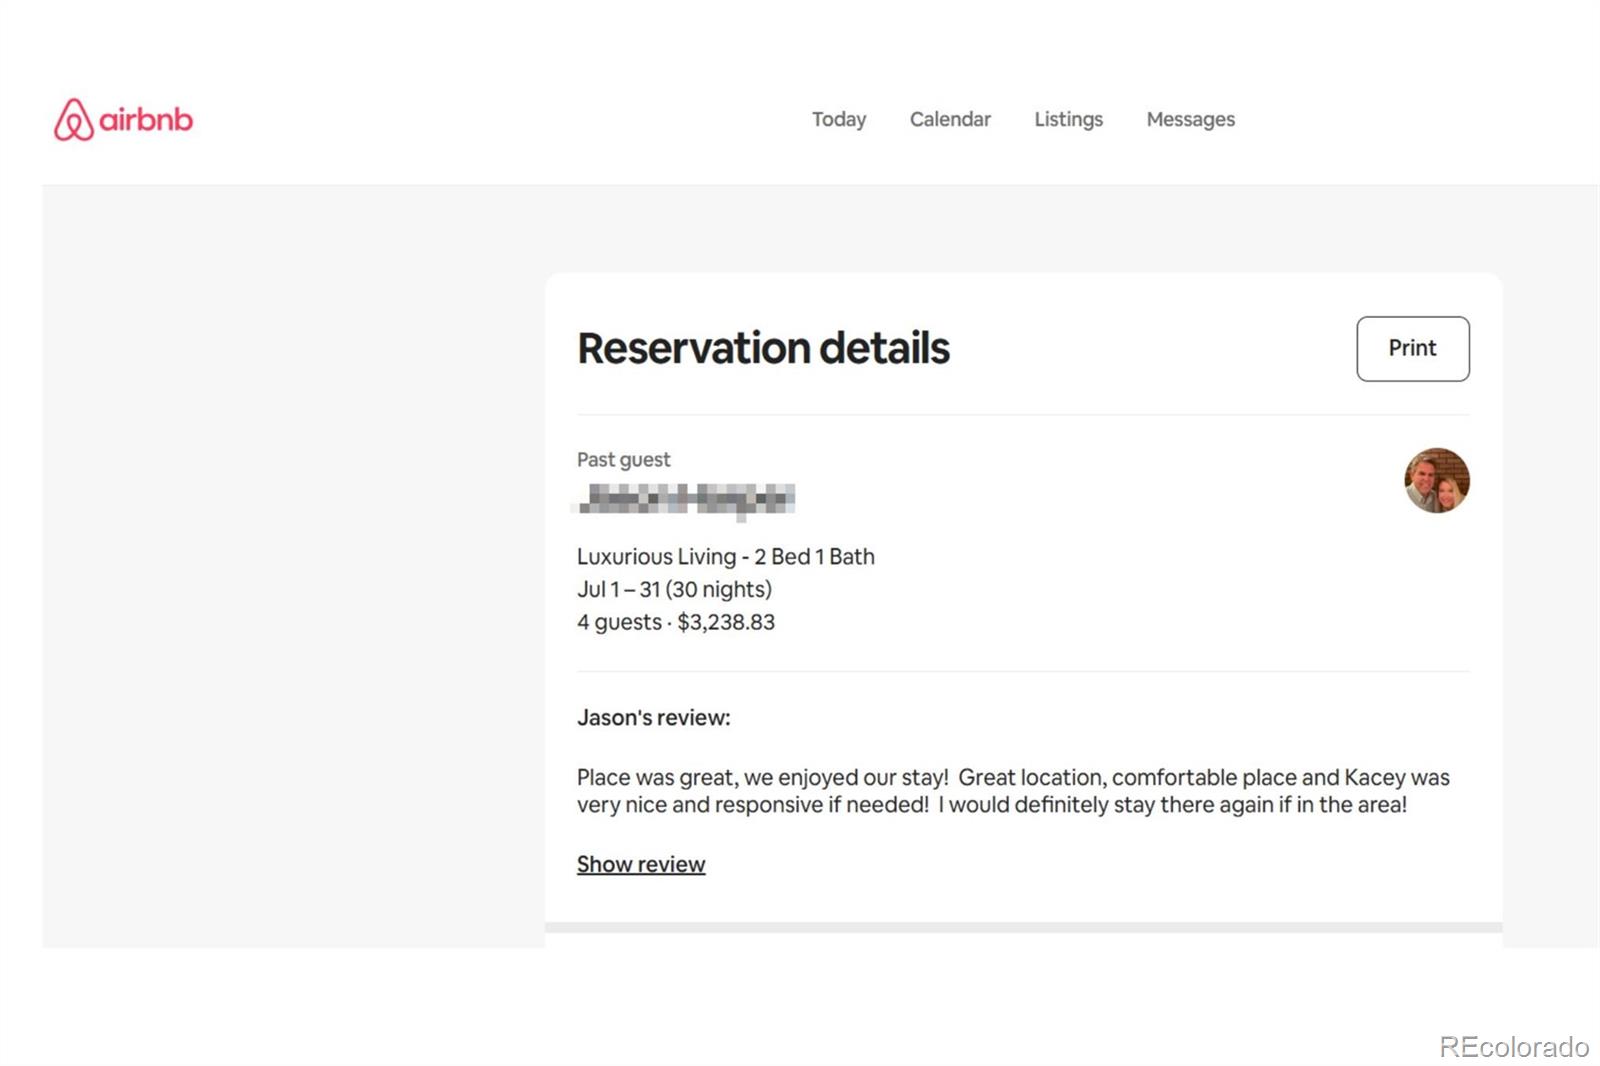Click the Jason's review heading

coord(653,717)
